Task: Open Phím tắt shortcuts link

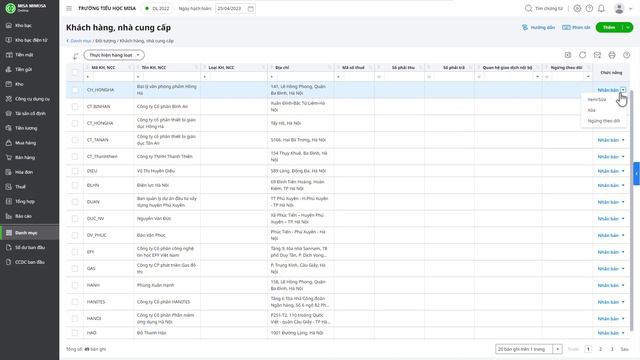Action: (576, 27)
